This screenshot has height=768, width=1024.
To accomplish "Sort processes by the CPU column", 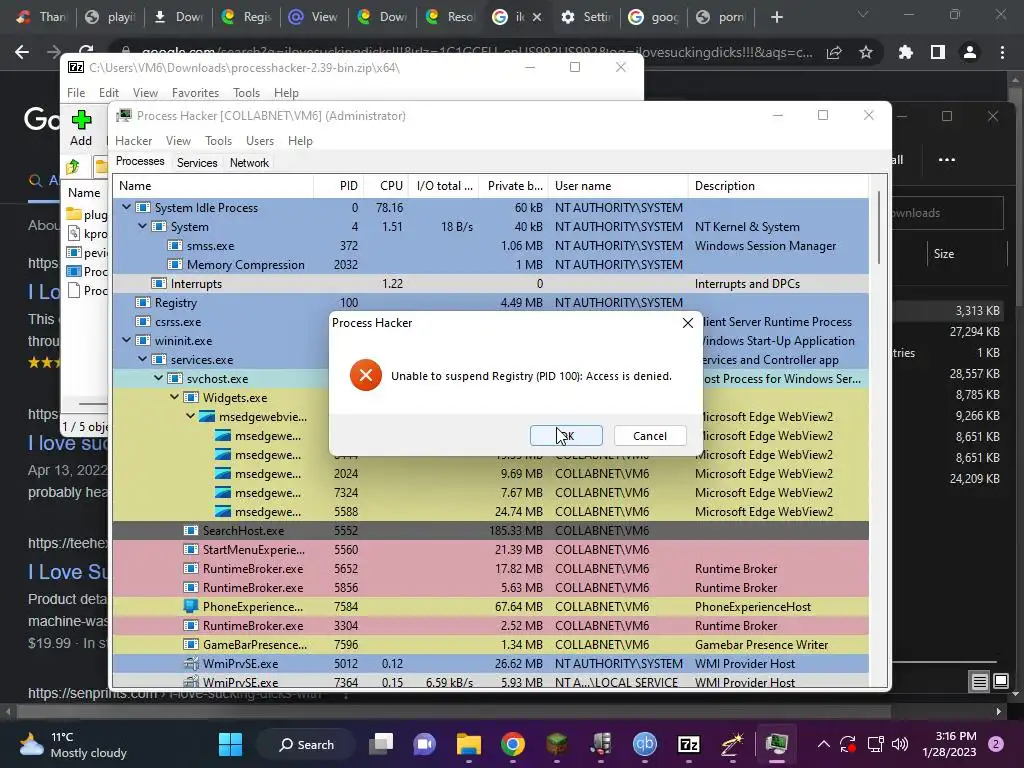I will coord(386,186).
